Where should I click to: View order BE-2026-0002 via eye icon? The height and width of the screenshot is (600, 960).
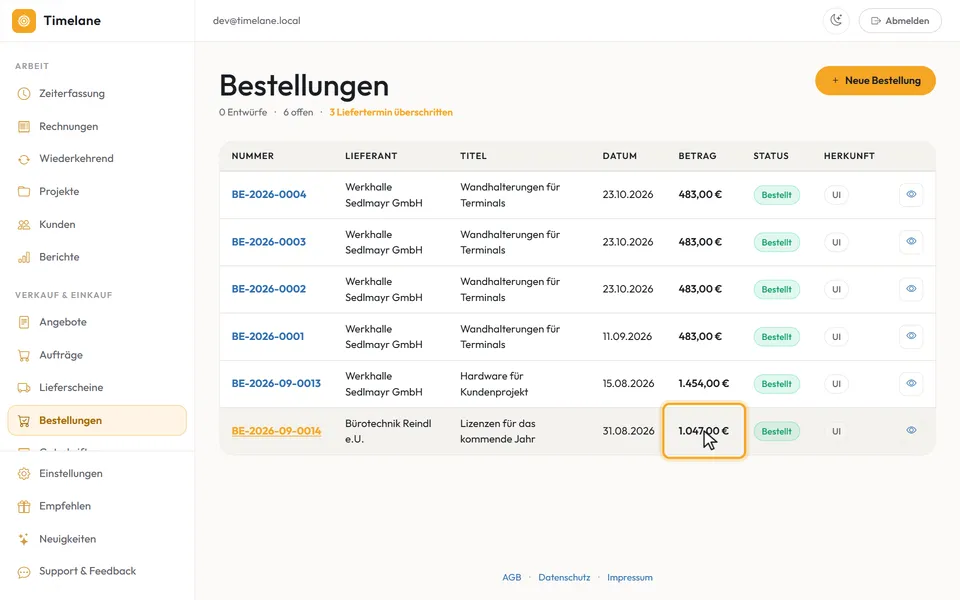(x=911, y=288)
